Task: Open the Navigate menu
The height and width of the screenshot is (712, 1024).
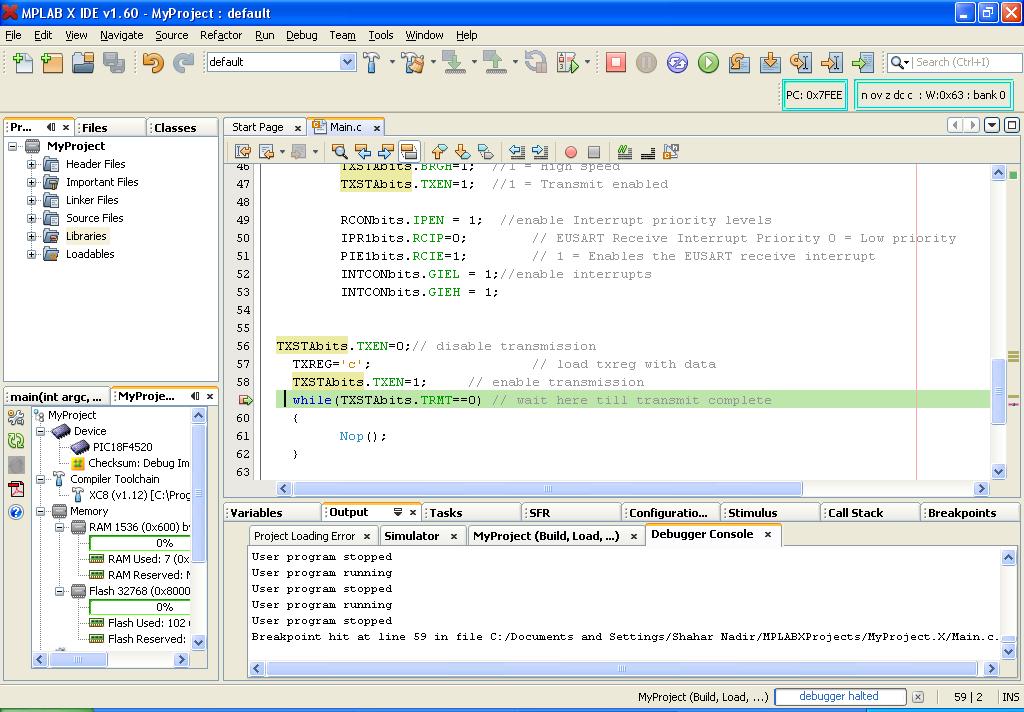Action: point(121,35)
